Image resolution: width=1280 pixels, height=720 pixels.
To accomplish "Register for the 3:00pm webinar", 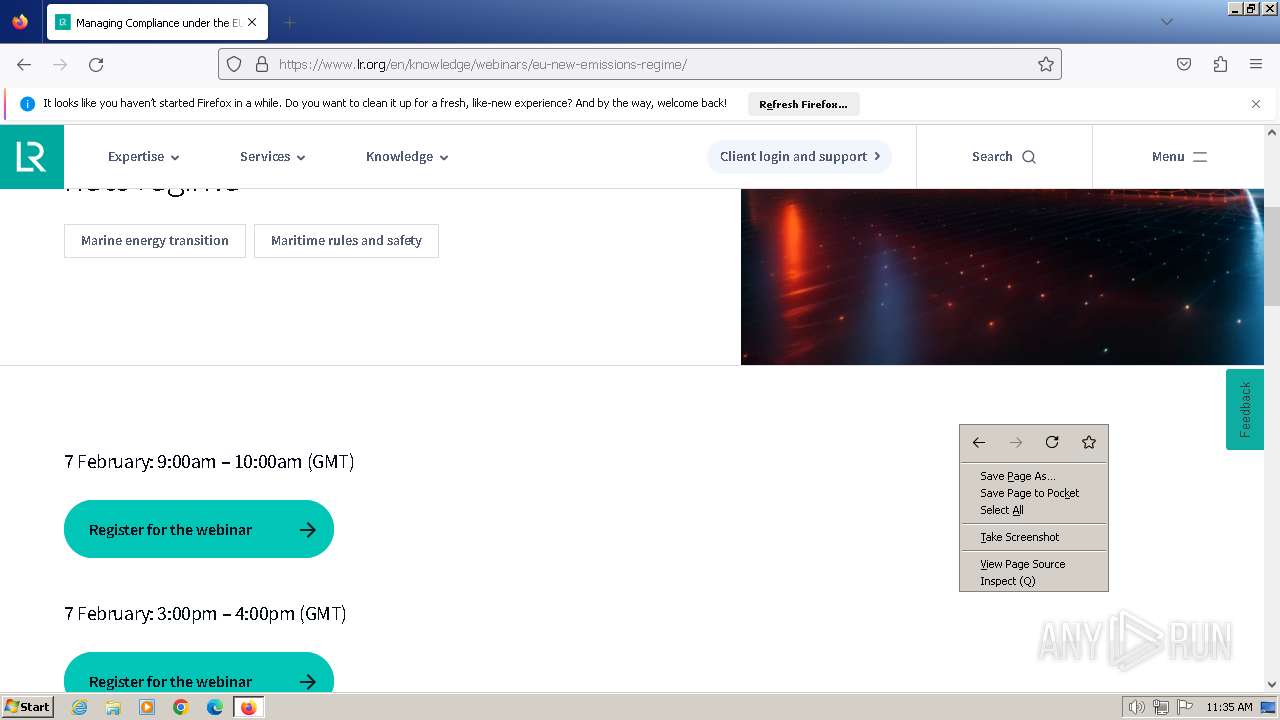I will point(199,672).
